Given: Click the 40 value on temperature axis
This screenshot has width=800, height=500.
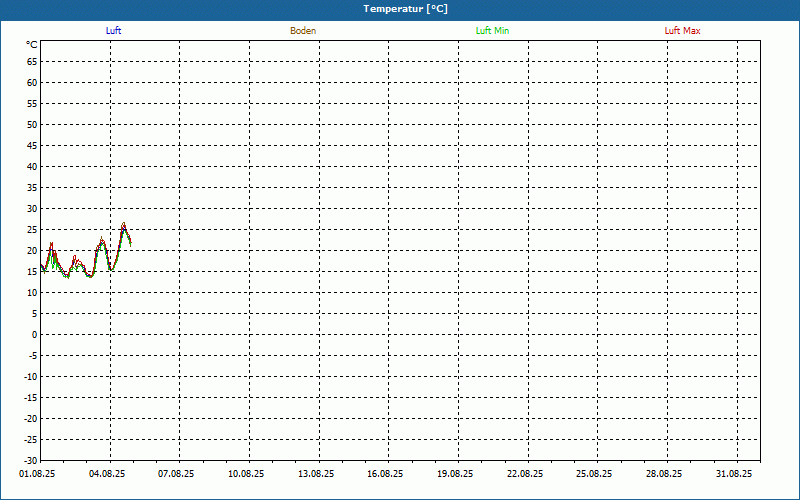Looking at the screenshot, I should pos(32,167).
